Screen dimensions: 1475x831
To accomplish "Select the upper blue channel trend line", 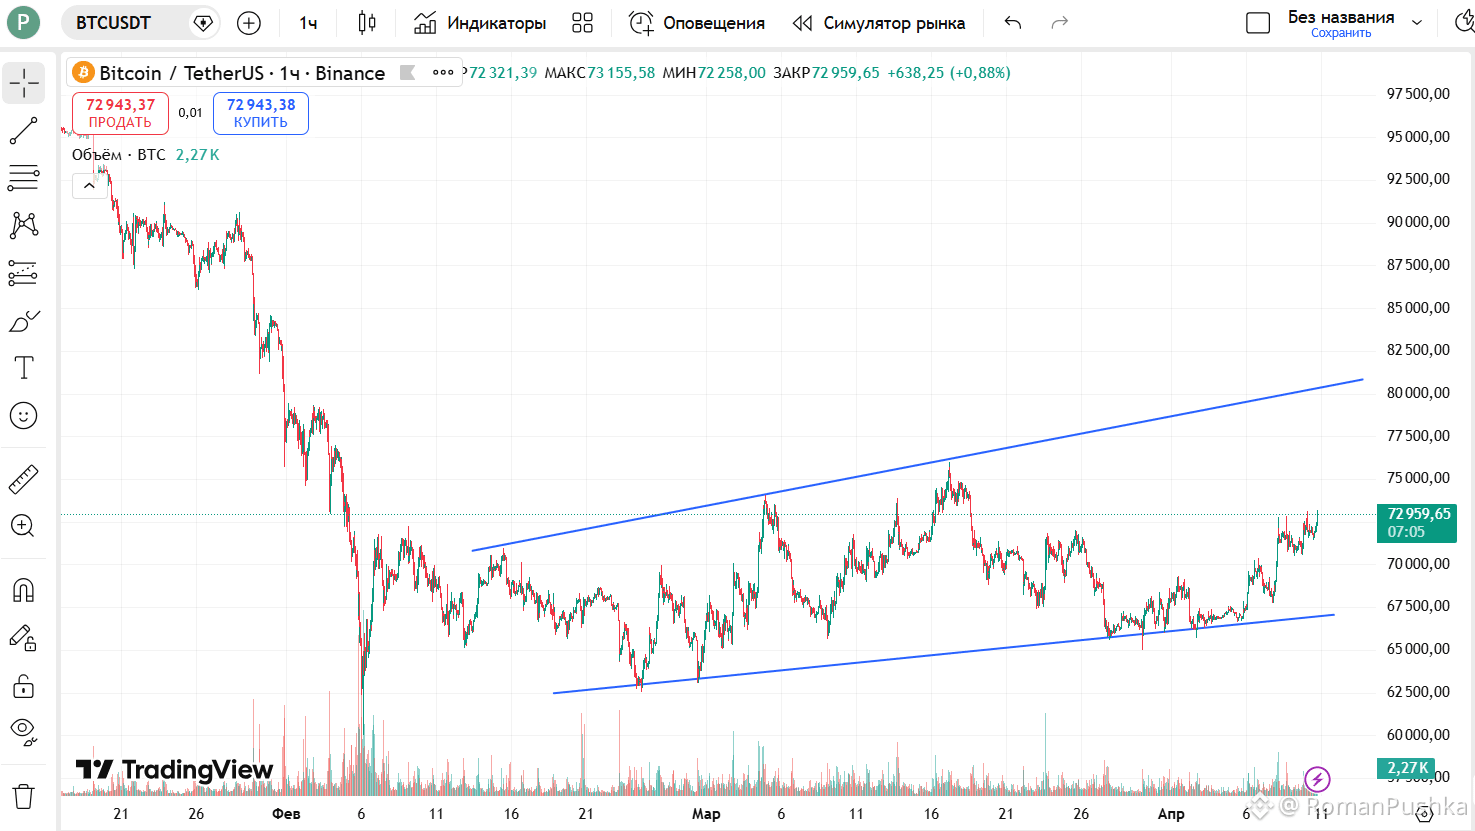I will point(917,465).
